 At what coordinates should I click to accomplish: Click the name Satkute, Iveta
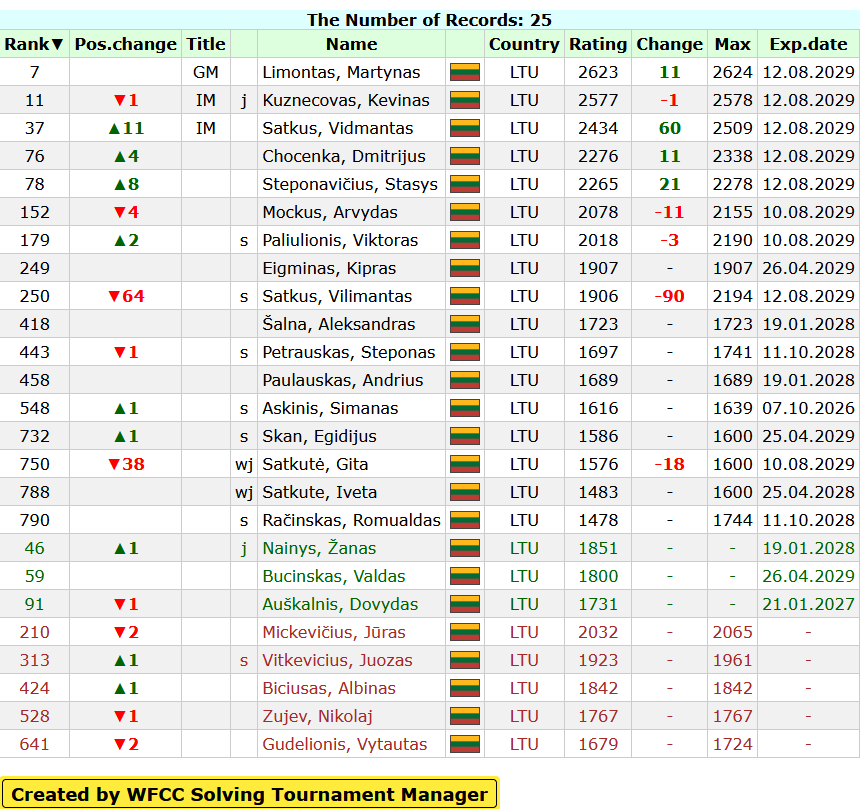(319, 492)
